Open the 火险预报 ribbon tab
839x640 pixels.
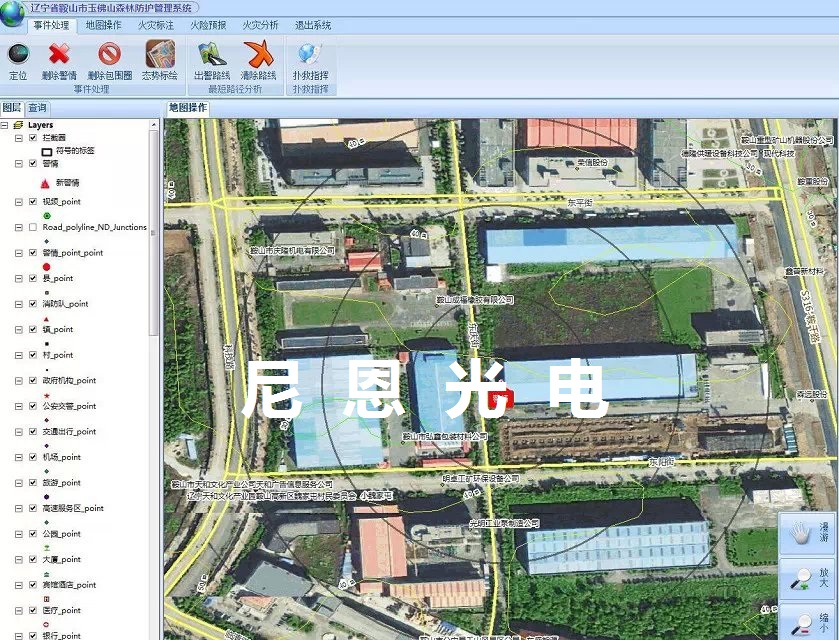point(208,25)
